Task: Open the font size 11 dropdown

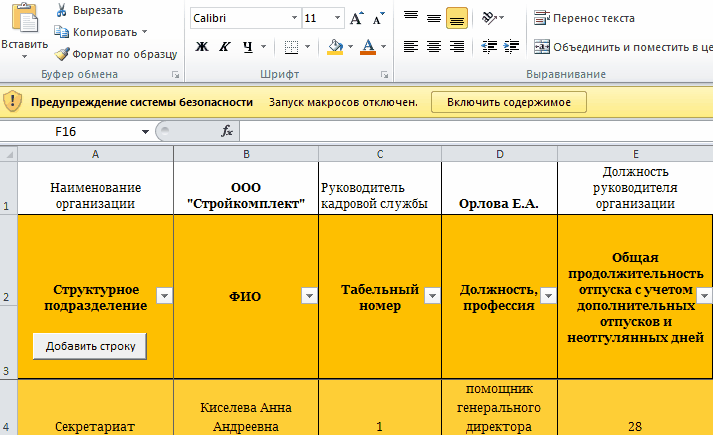Action: point(337,18)
